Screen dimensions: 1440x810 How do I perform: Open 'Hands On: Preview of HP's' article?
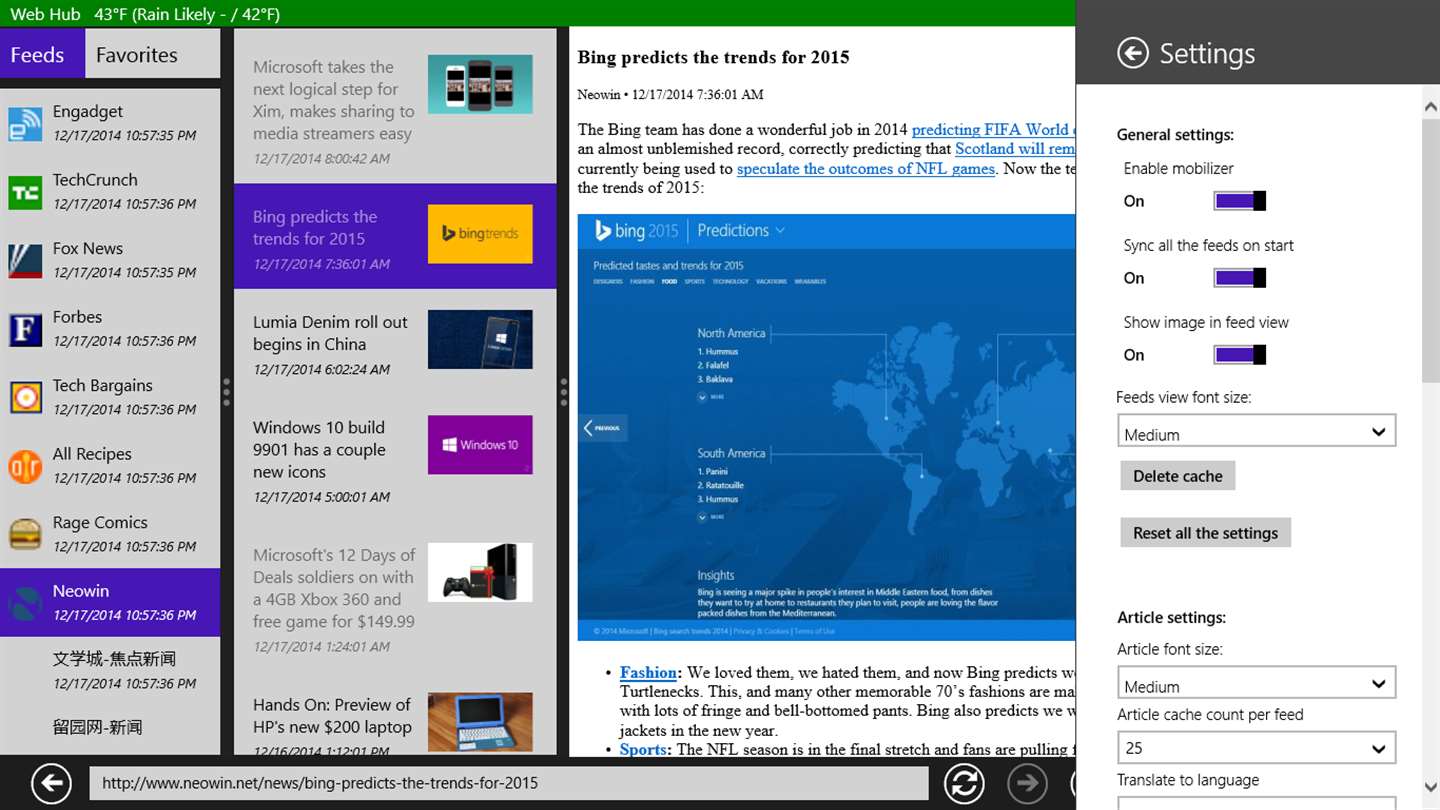(x=395, y=714)
